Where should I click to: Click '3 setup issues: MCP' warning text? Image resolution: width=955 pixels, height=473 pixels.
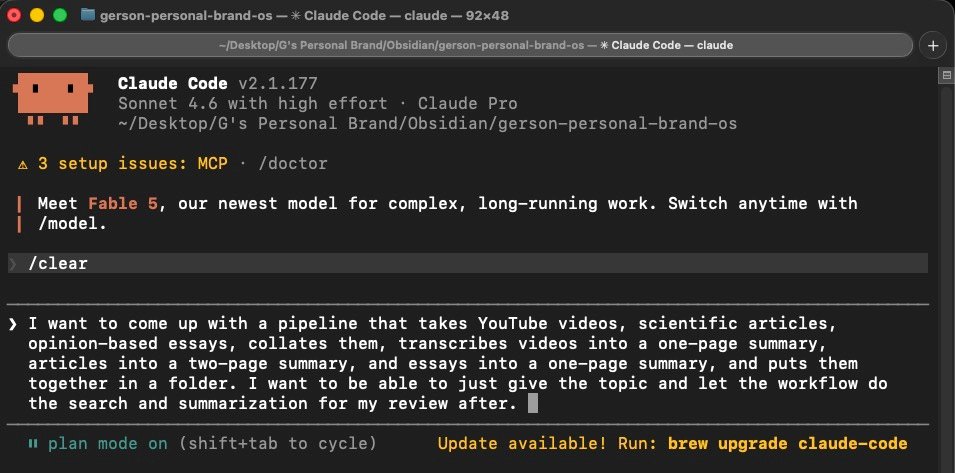coord(133,164)
